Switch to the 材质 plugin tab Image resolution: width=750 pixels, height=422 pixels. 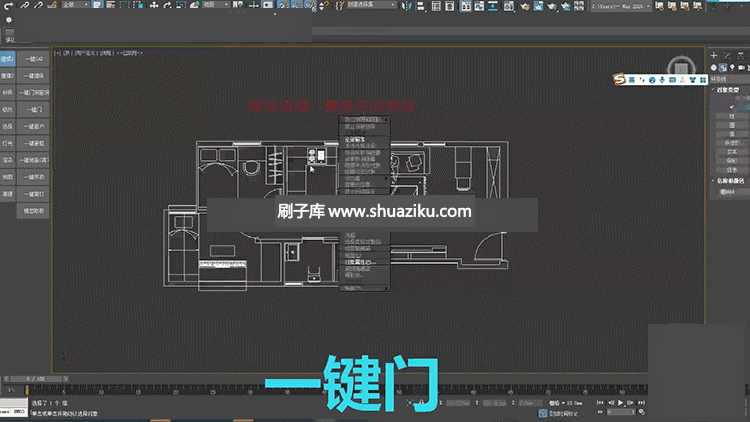tap(7, 92)
